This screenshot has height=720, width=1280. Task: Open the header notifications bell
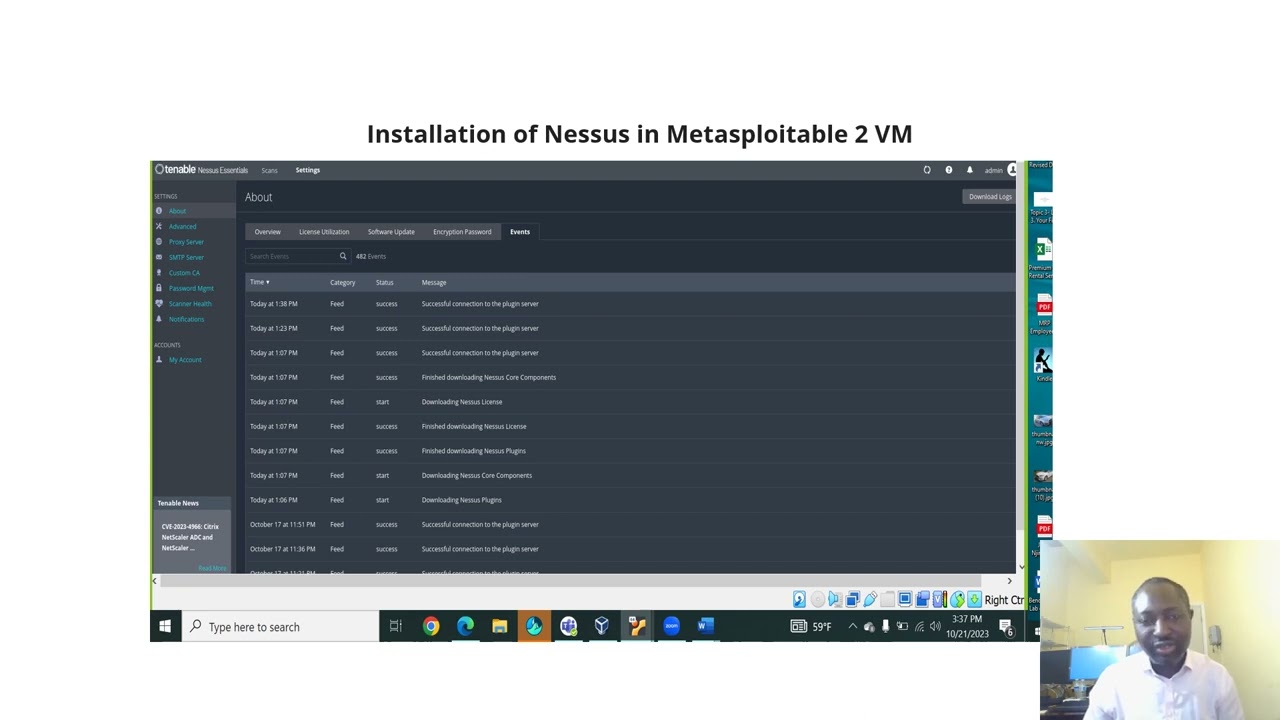tap(969, 170)
